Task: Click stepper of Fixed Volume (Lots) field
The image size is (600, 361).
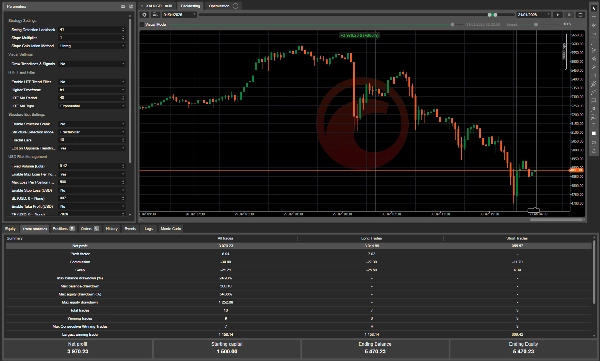Action: point(123,166)
